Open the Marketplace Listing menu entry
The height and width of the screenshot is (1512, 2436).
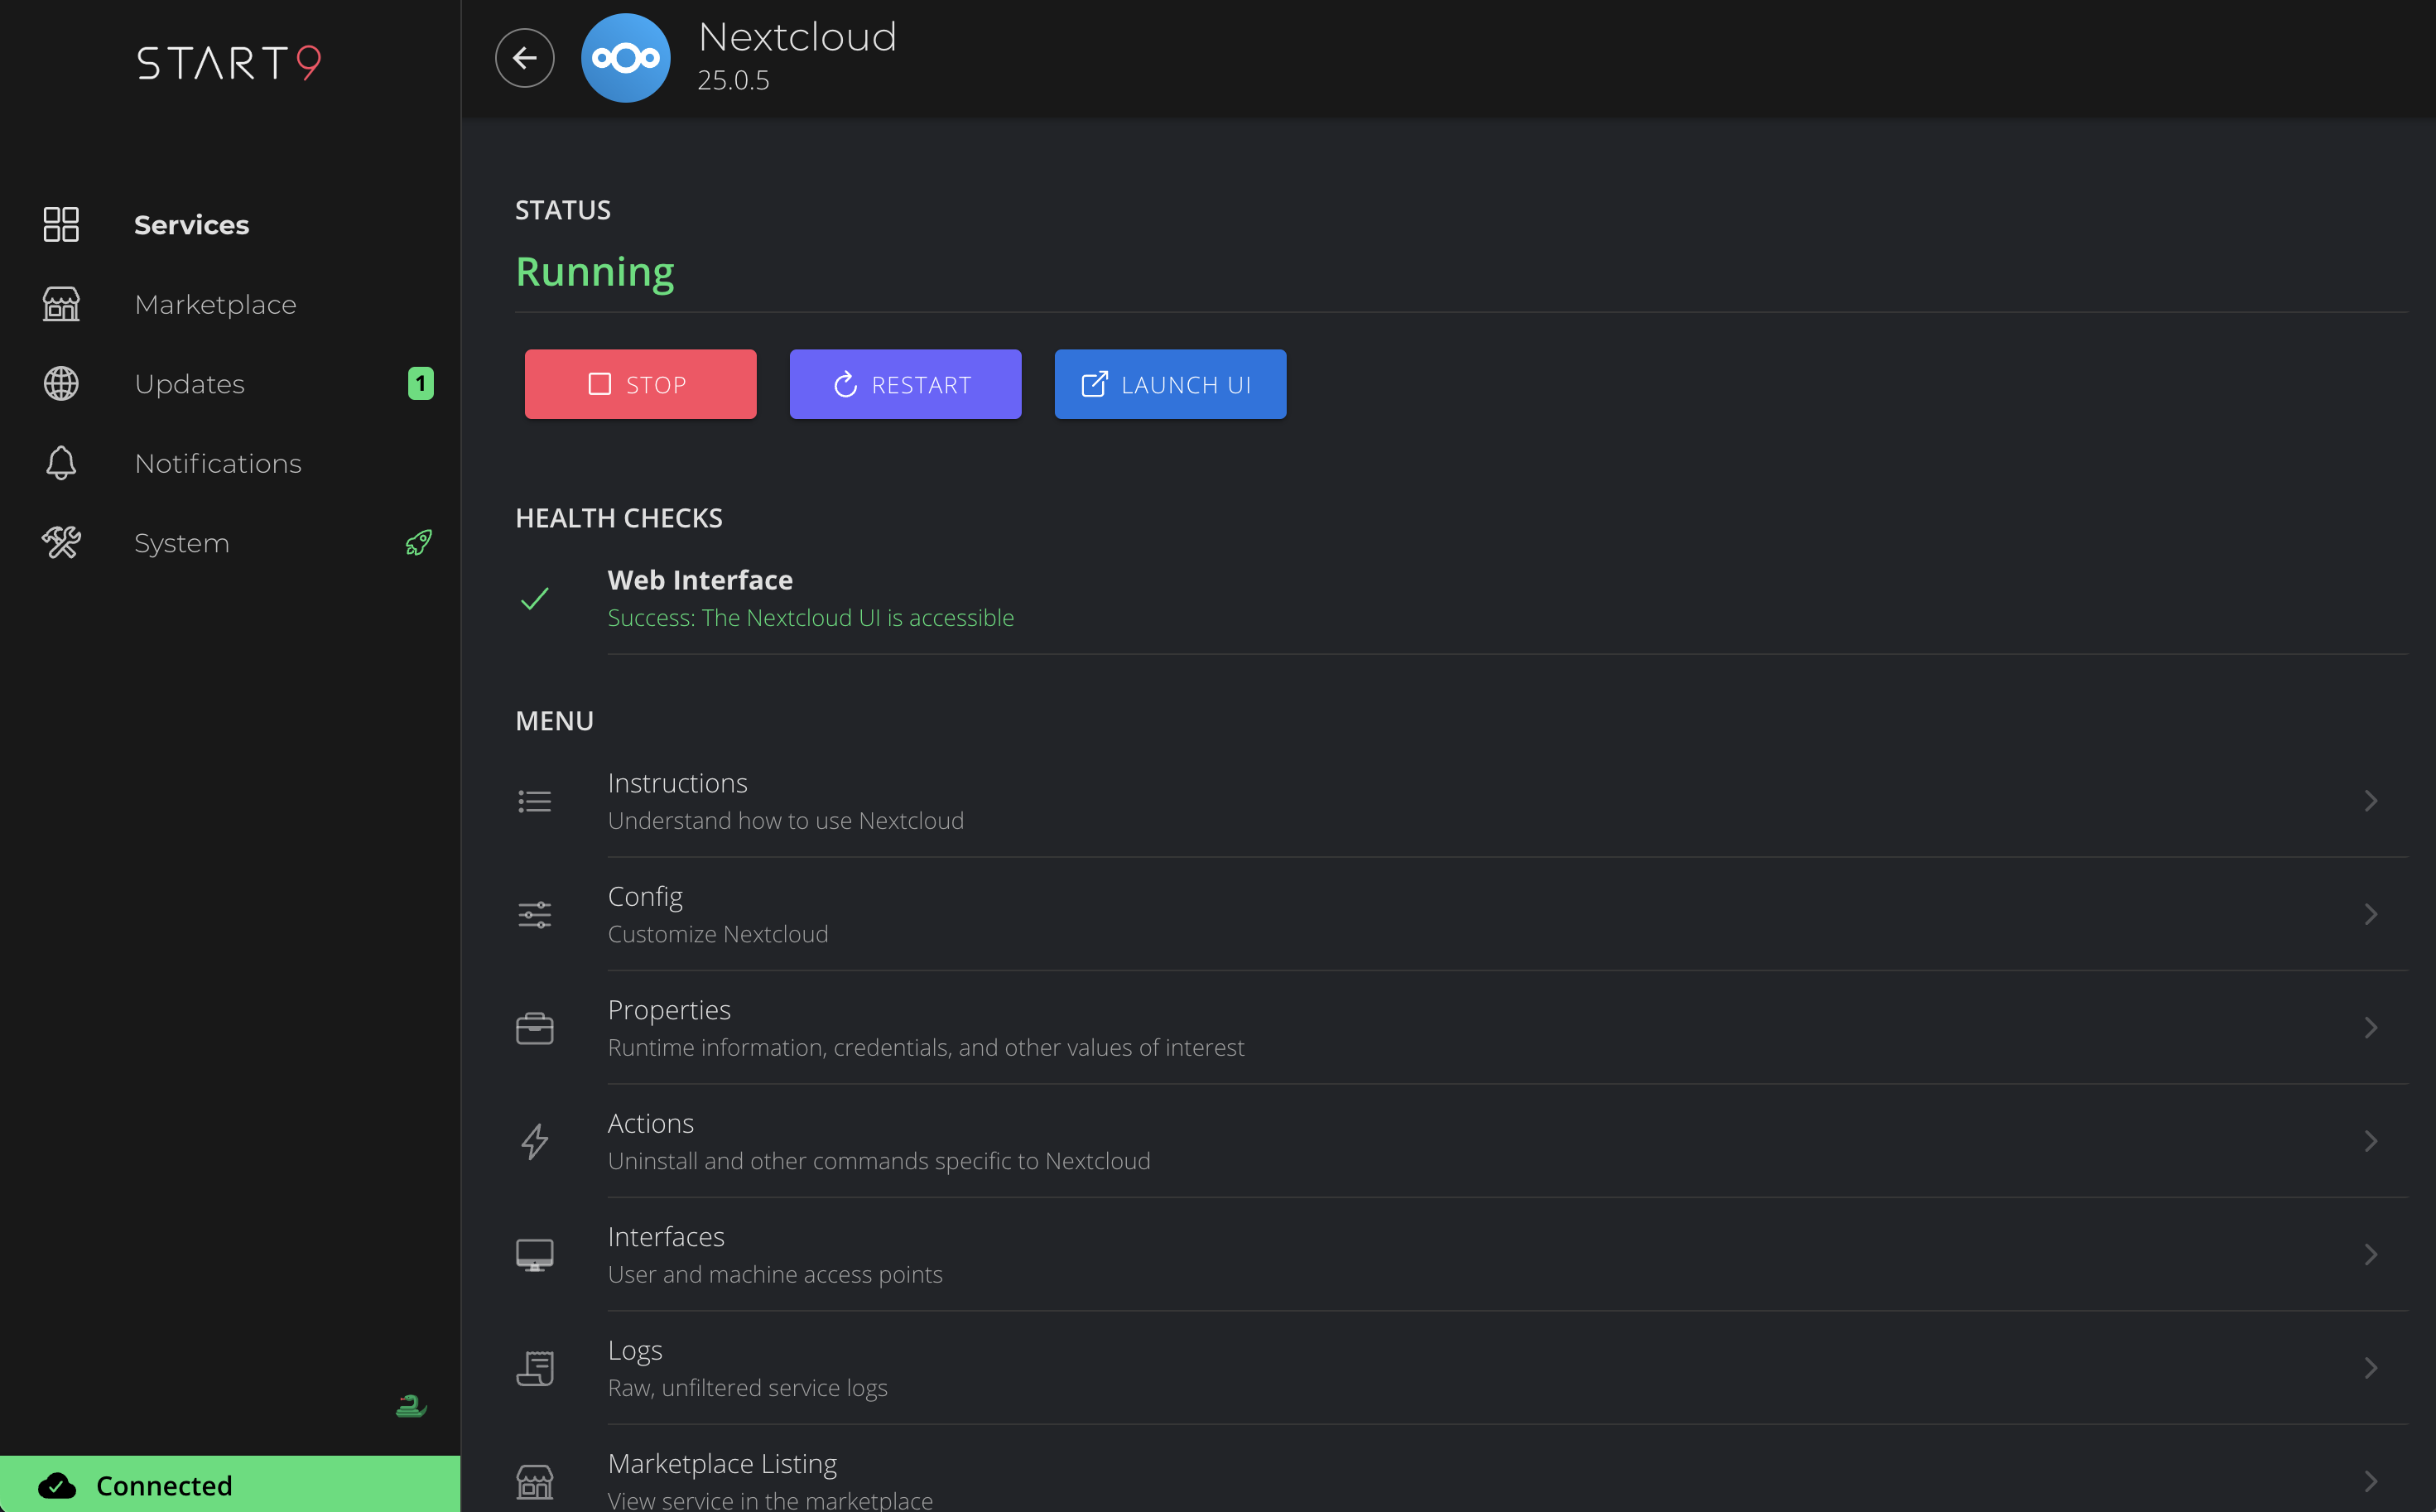click(723, 1463)
